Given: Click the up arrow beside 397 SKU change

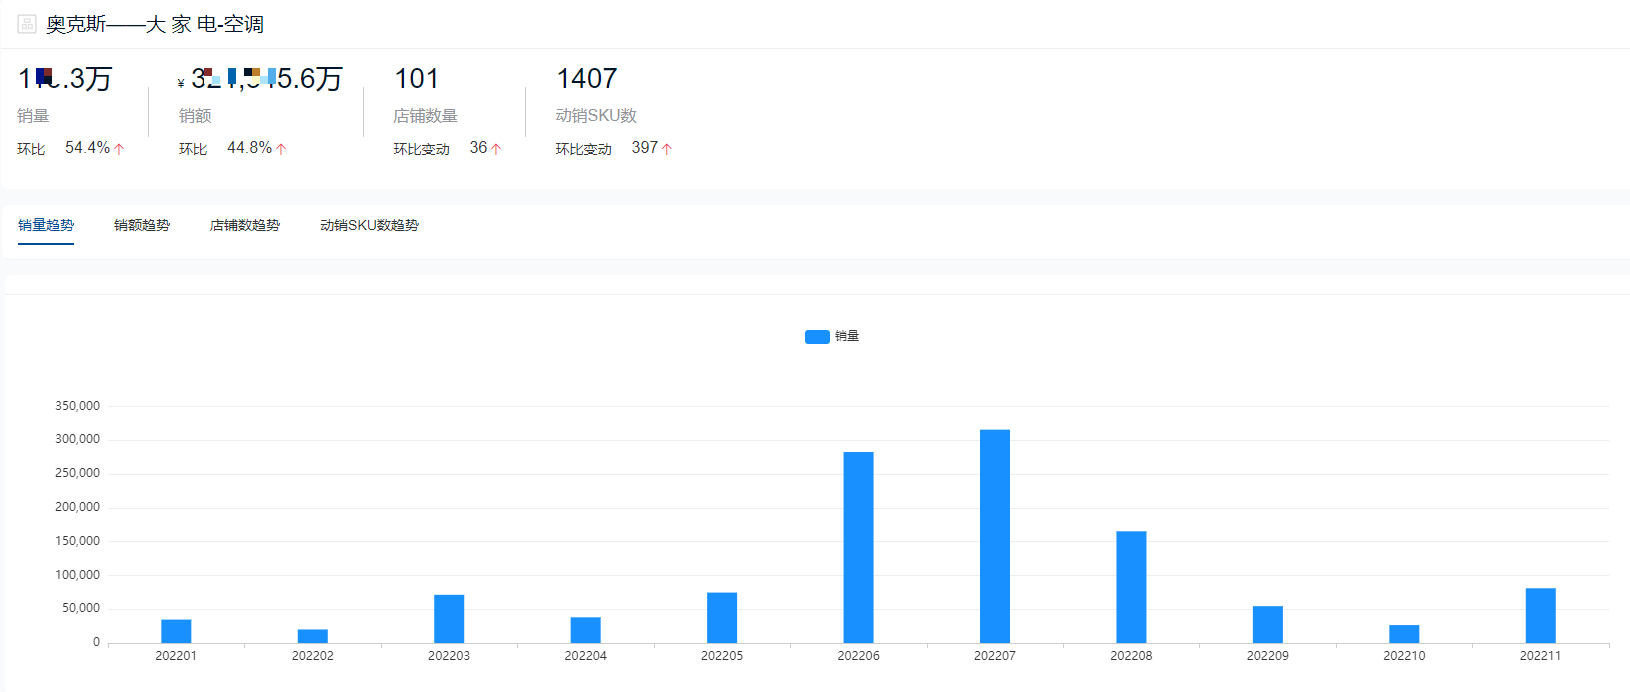Looking at the screenshot, I should pos(667,149).
